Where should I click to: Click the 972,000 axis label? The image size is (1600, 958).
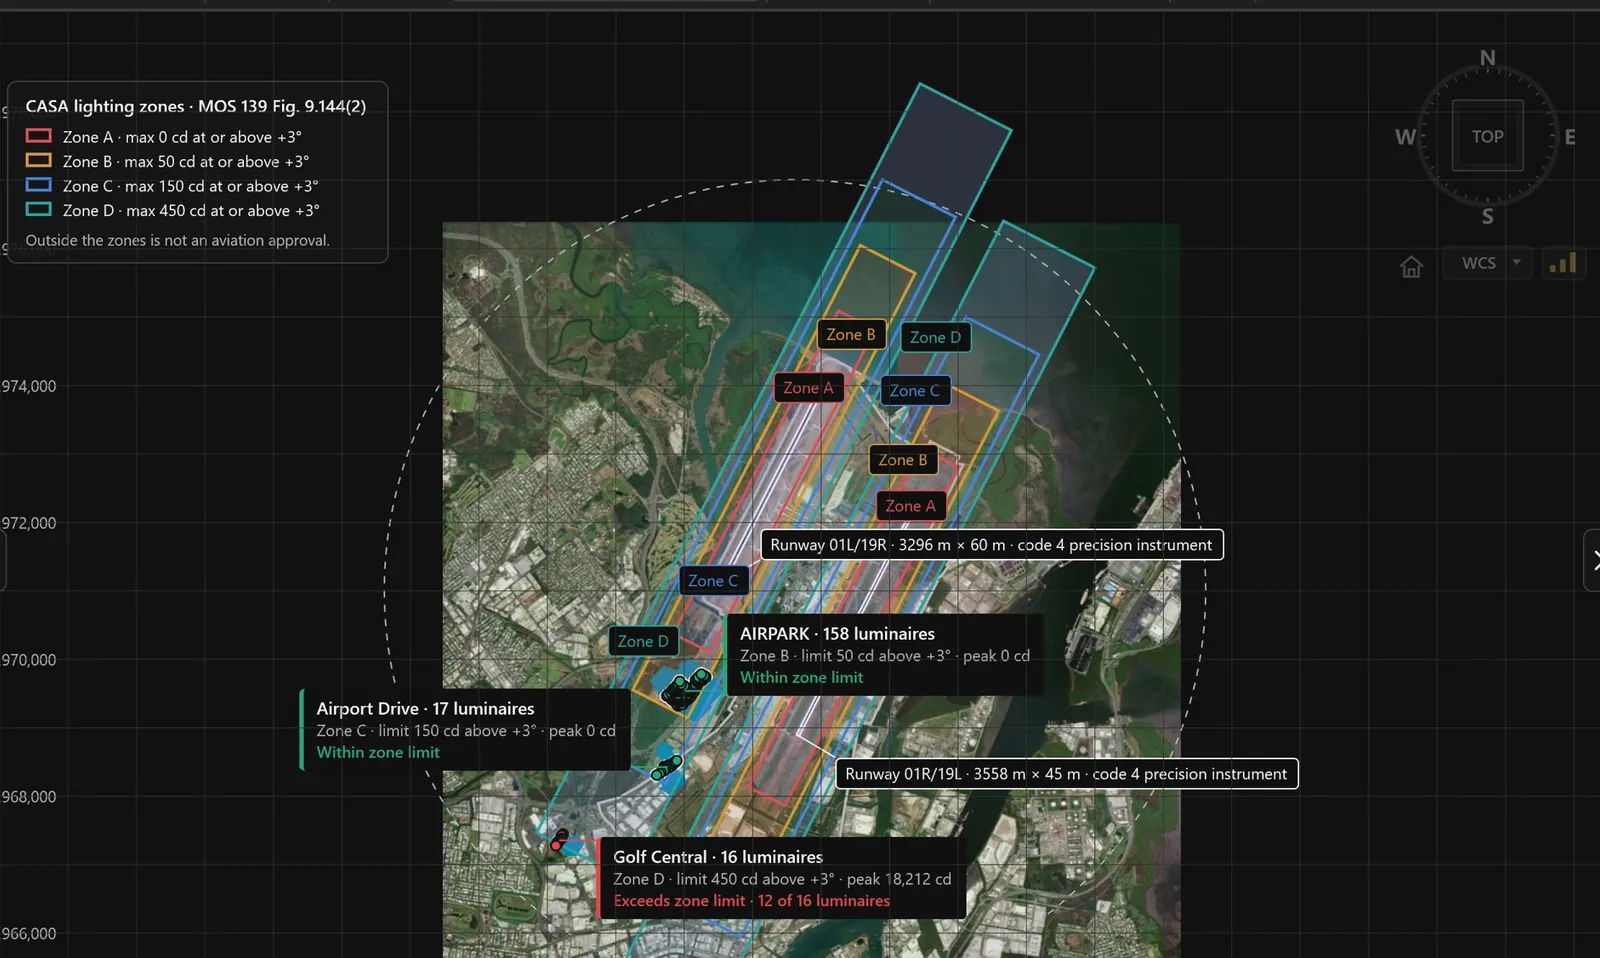pos(28,523)
